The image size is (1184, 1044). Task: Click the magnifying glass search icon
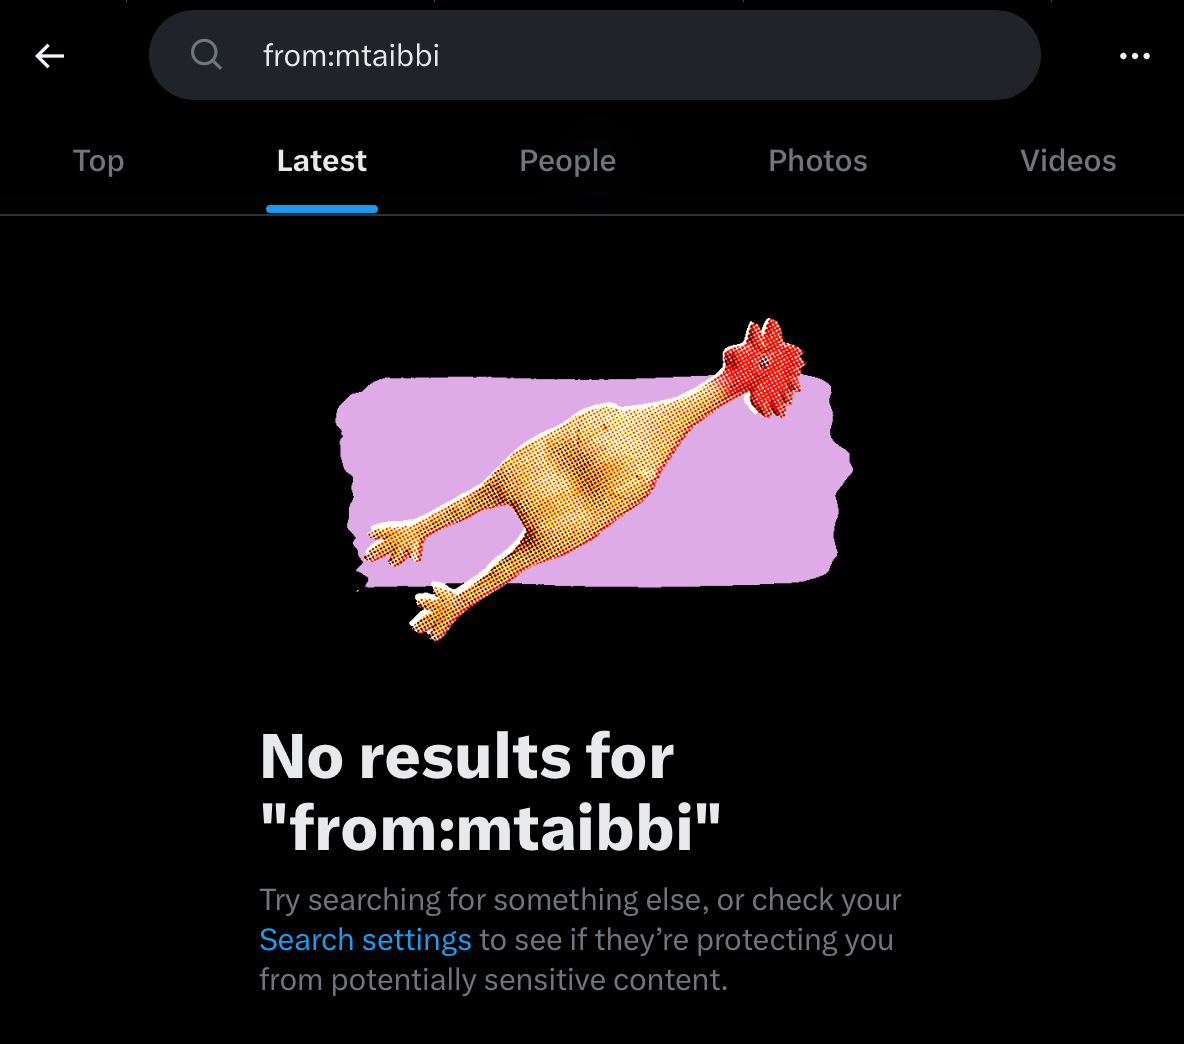[x=206, y=55]
